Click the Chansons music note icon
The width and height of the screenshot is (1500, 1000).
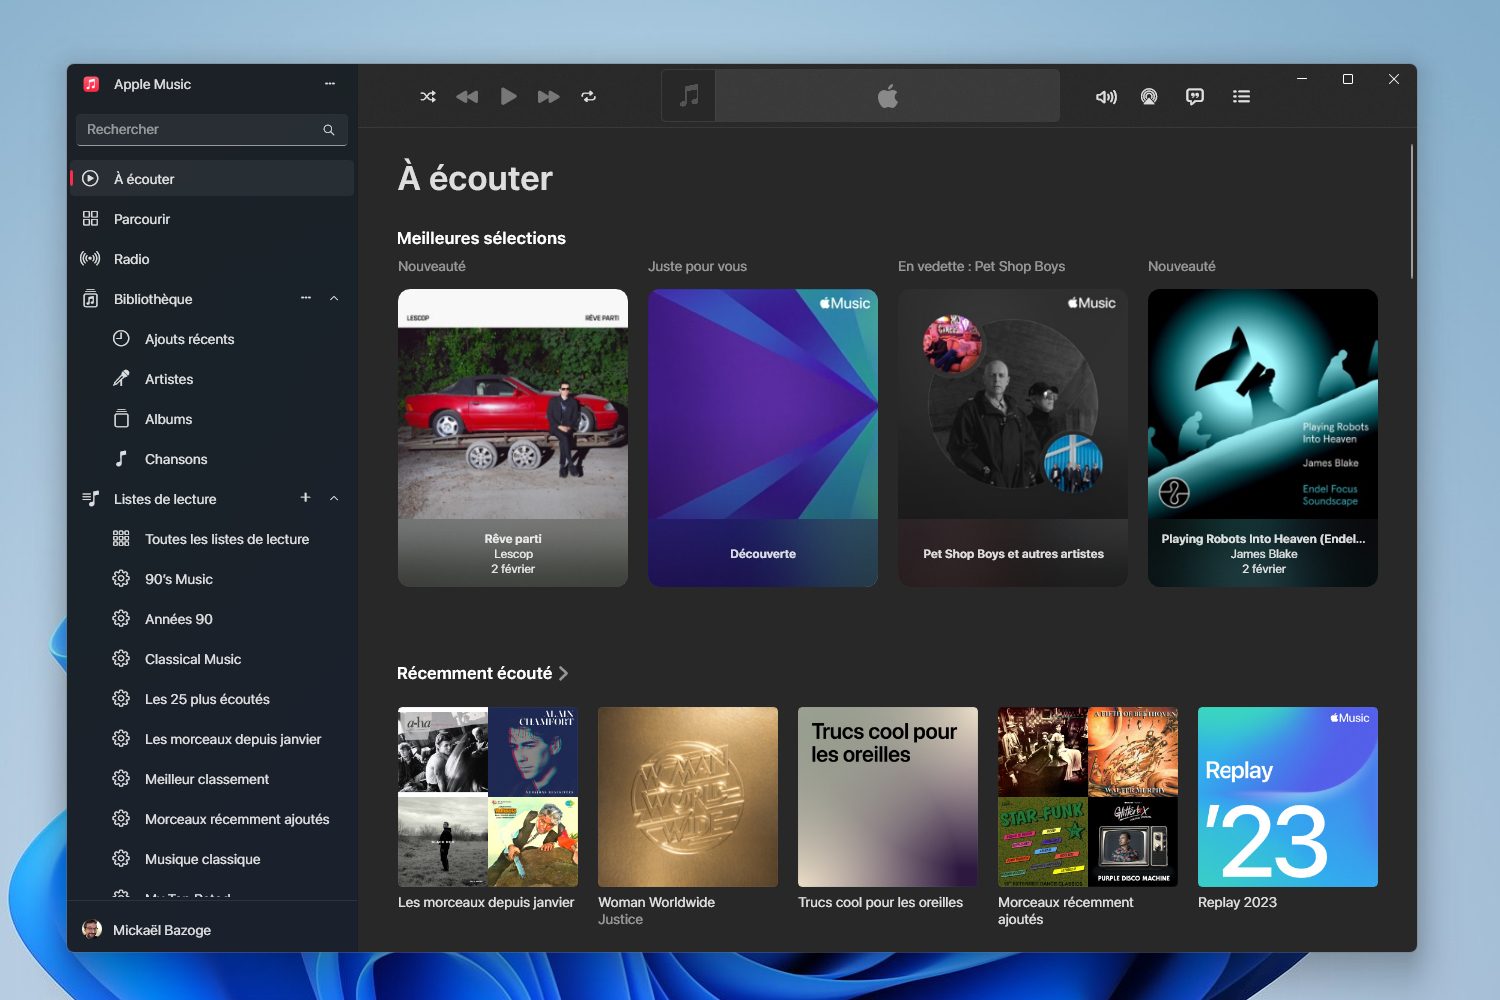point(121,458)
